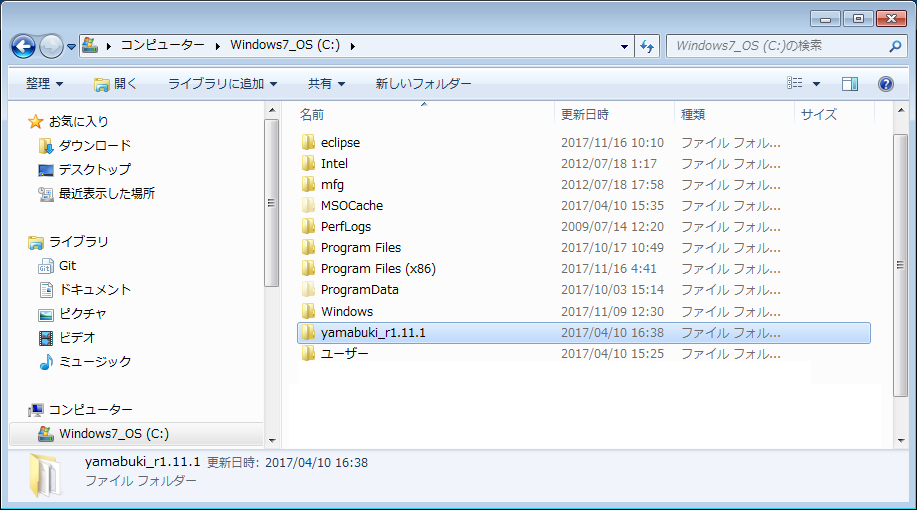Click the 開く button
The image size is (917, 510).
coord(115,84)
